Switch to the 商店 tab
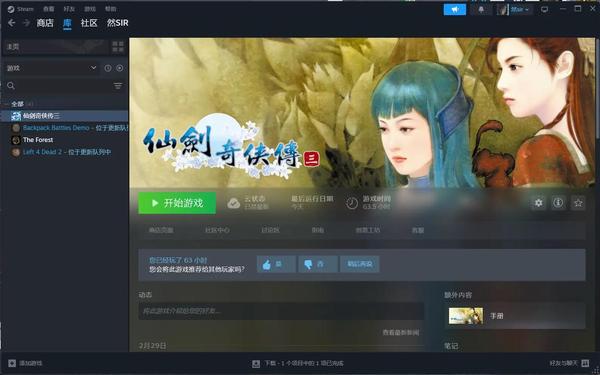Screen dimensions: 600x375 pyautogui.click(x=45, y=23)
